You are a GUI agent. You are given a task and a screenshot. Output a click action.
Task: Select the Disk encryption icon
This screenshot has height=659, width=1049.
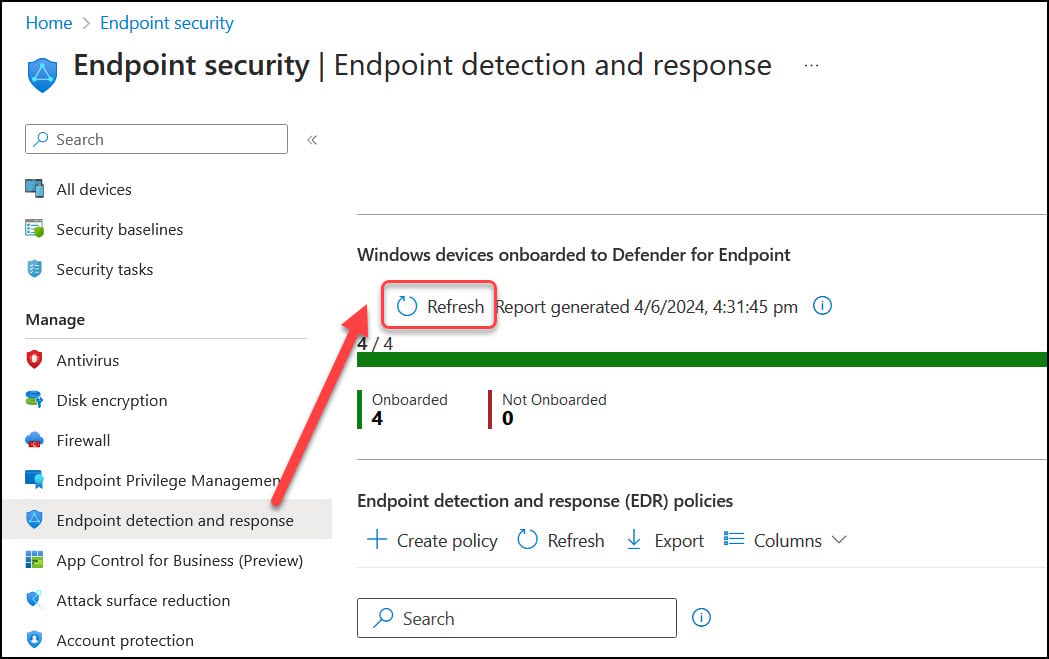(34, 400)
